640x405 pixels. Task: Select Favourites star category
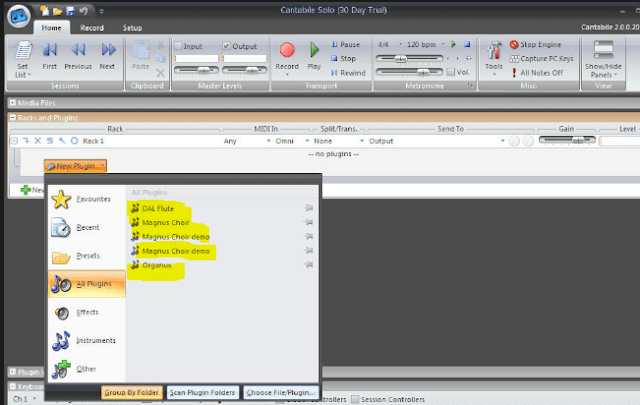coord(87,199)
